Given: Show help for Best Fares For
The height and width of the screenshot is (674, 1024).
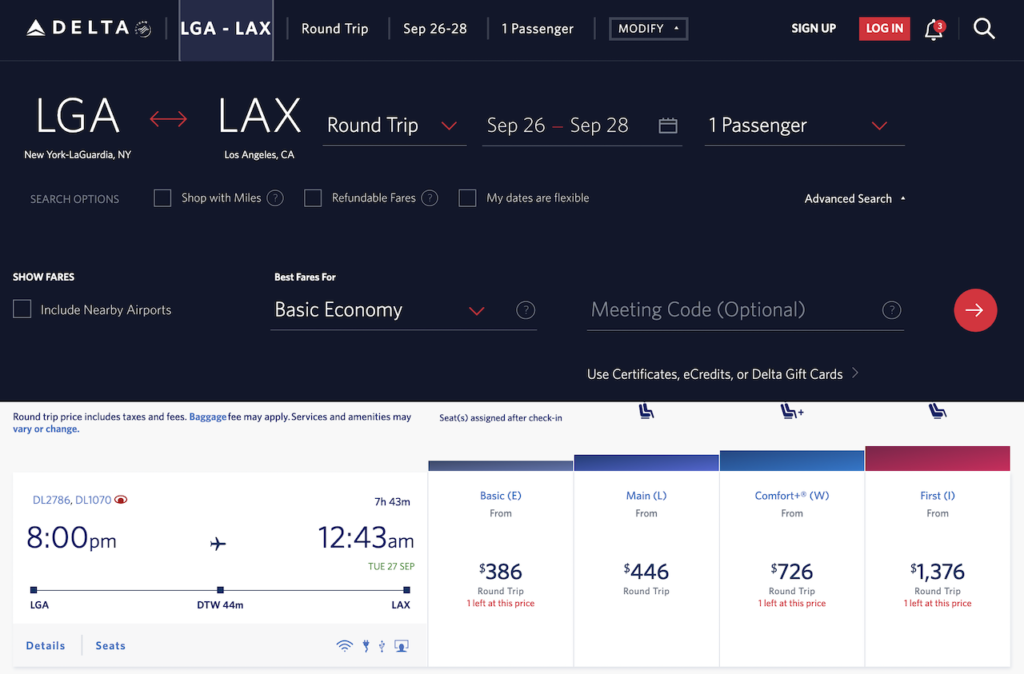Looking at the screenshot, I should 525,310.
